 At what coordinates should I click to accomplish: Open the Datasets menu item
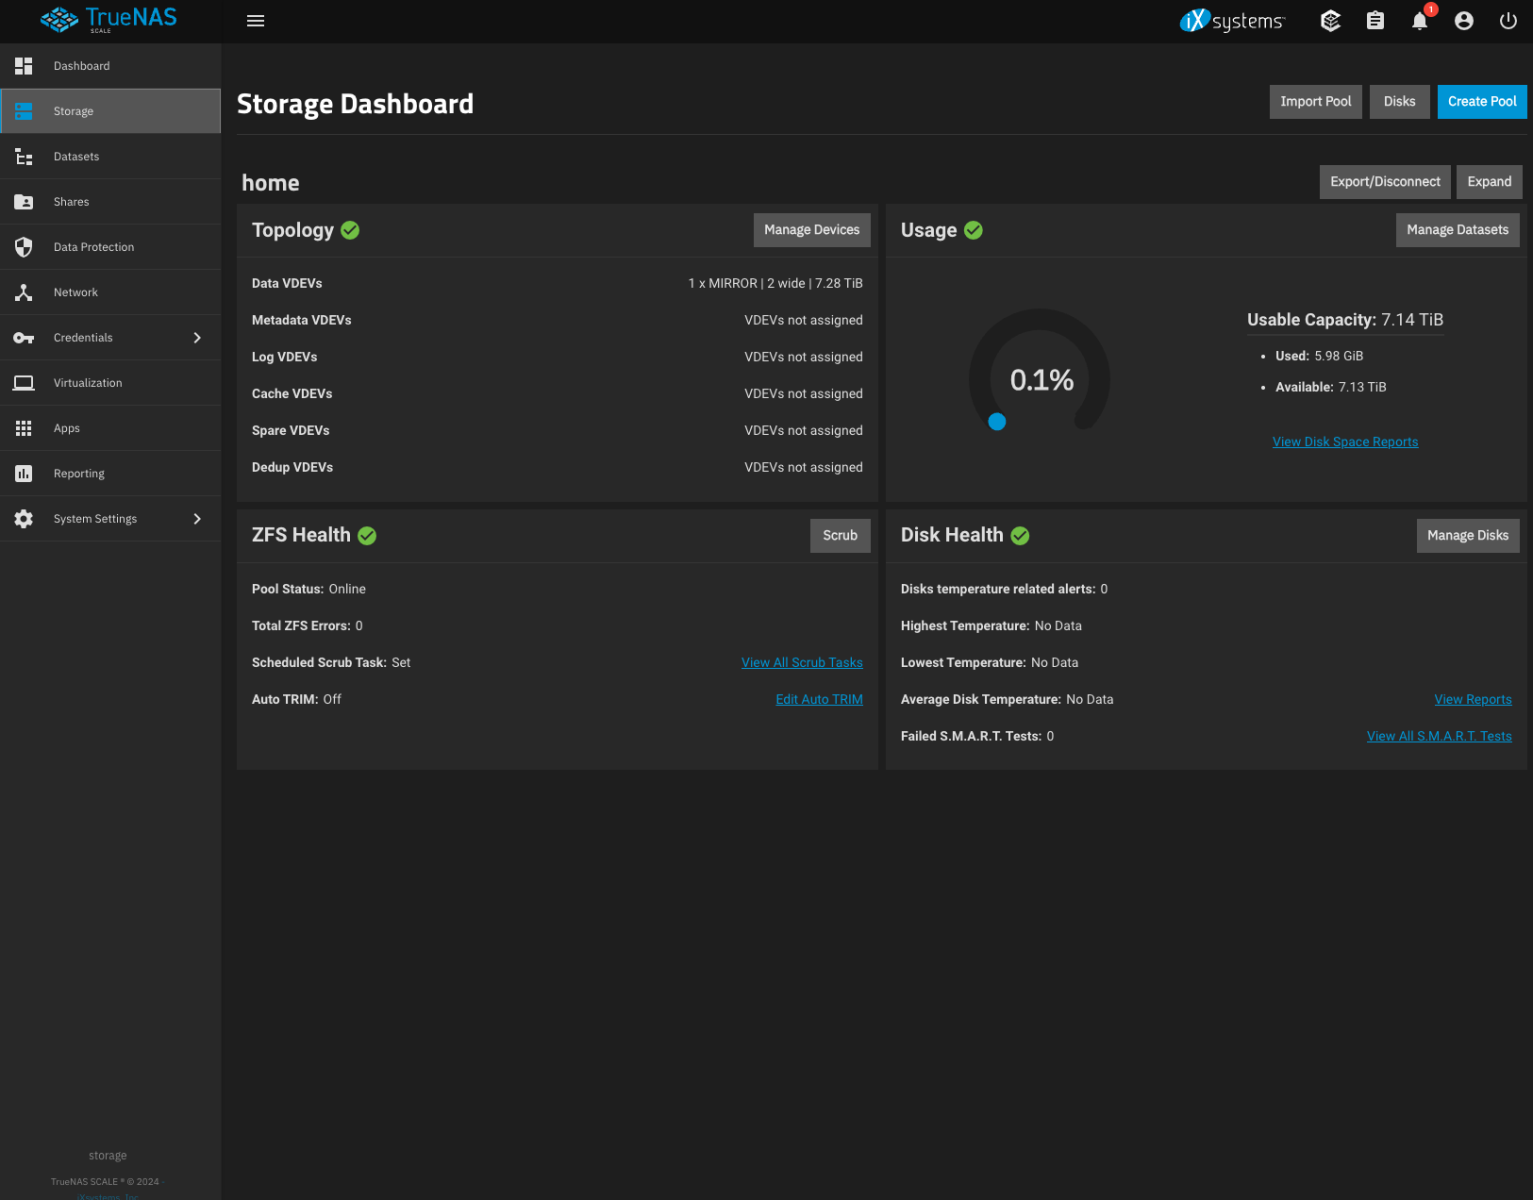click(110, 157)
